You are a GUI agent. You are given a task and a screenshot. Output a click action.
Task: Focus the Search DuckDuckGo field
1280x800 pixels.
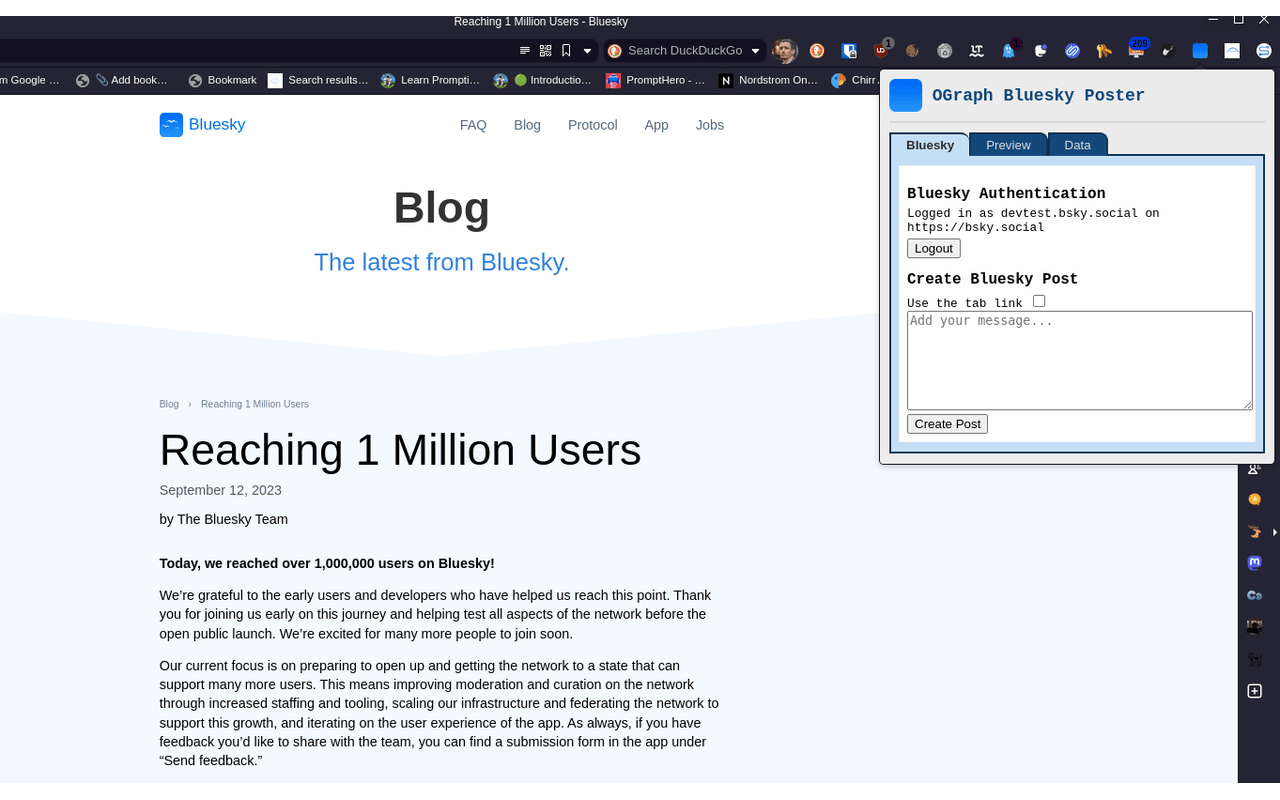click(685, 51)
